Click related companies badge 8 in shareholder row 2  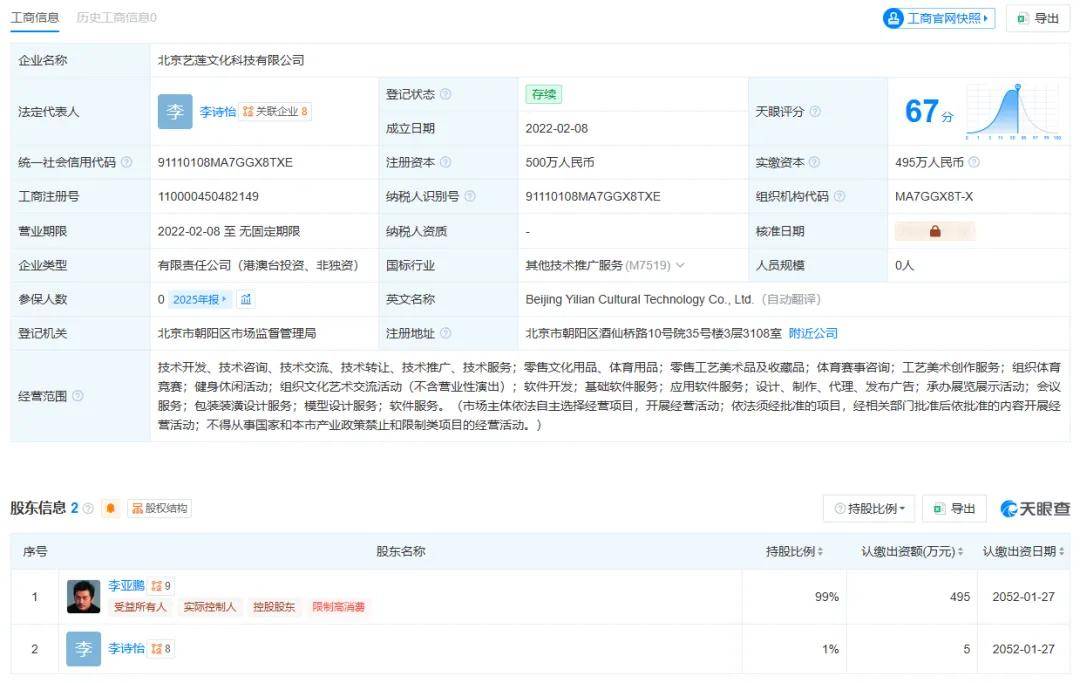(x=161, y=649)
